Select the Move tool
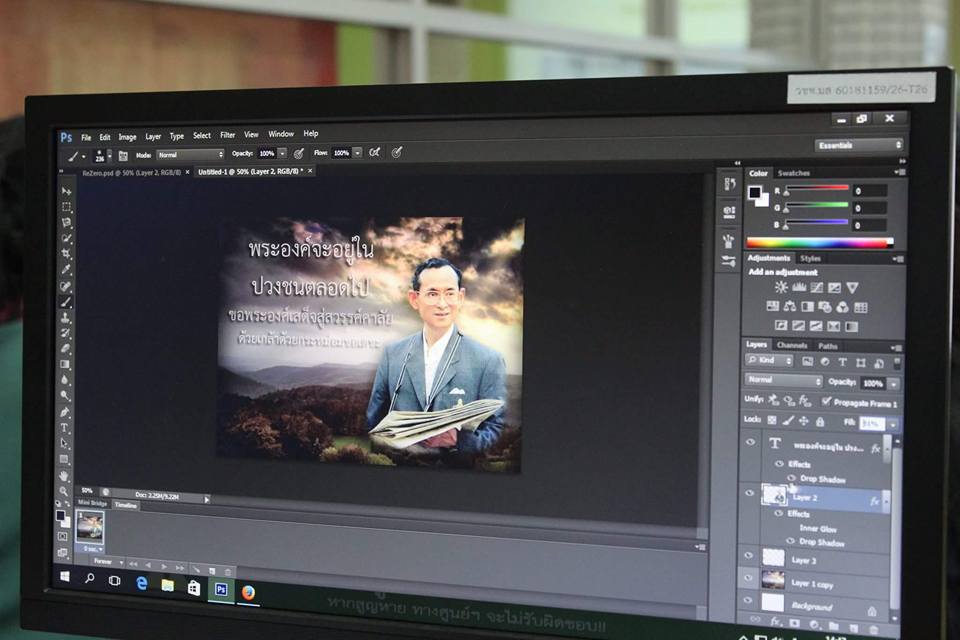960x640 pixels. tap(67, 191)
